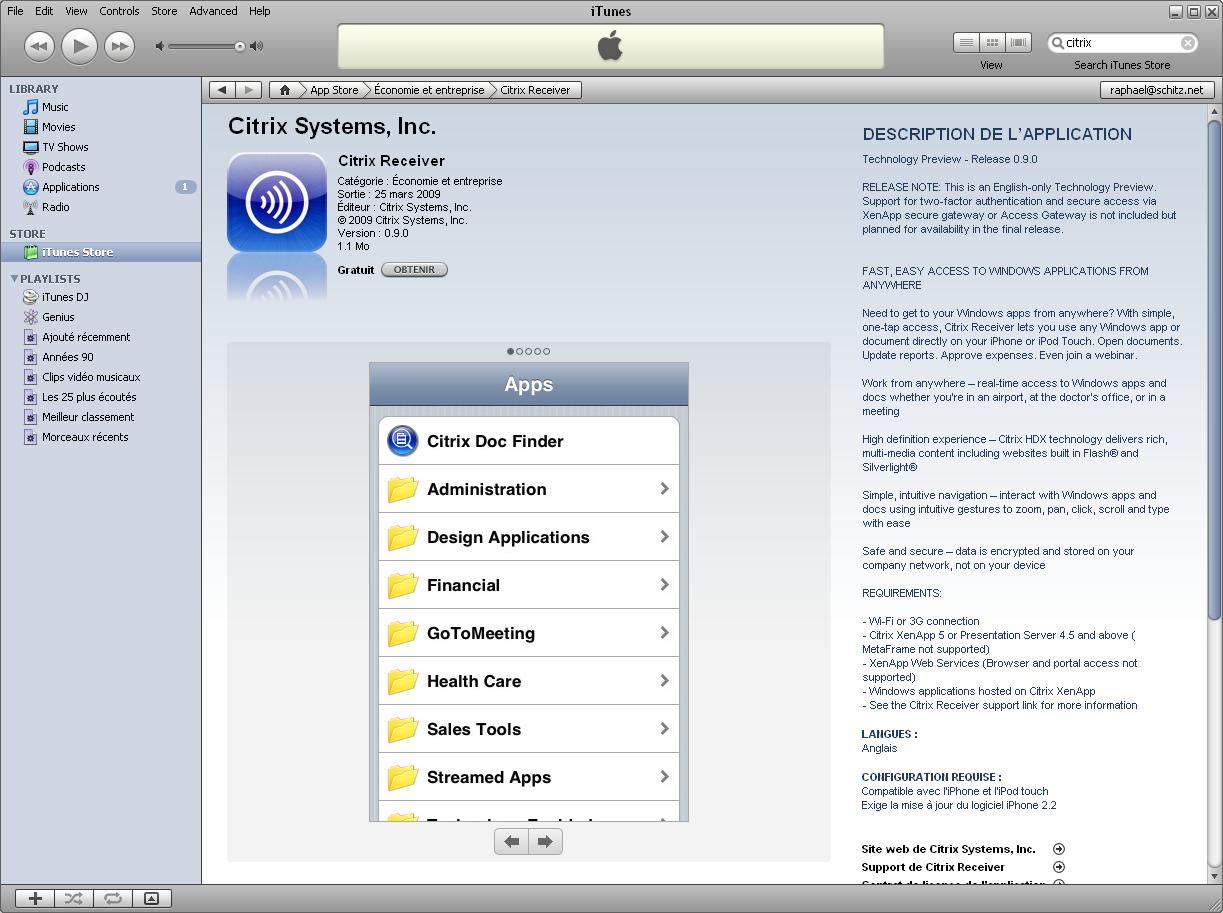The height and width of the screenshot is (913, 1223).
Task: Open the Podcasts library icon
Action: (31, 167)
